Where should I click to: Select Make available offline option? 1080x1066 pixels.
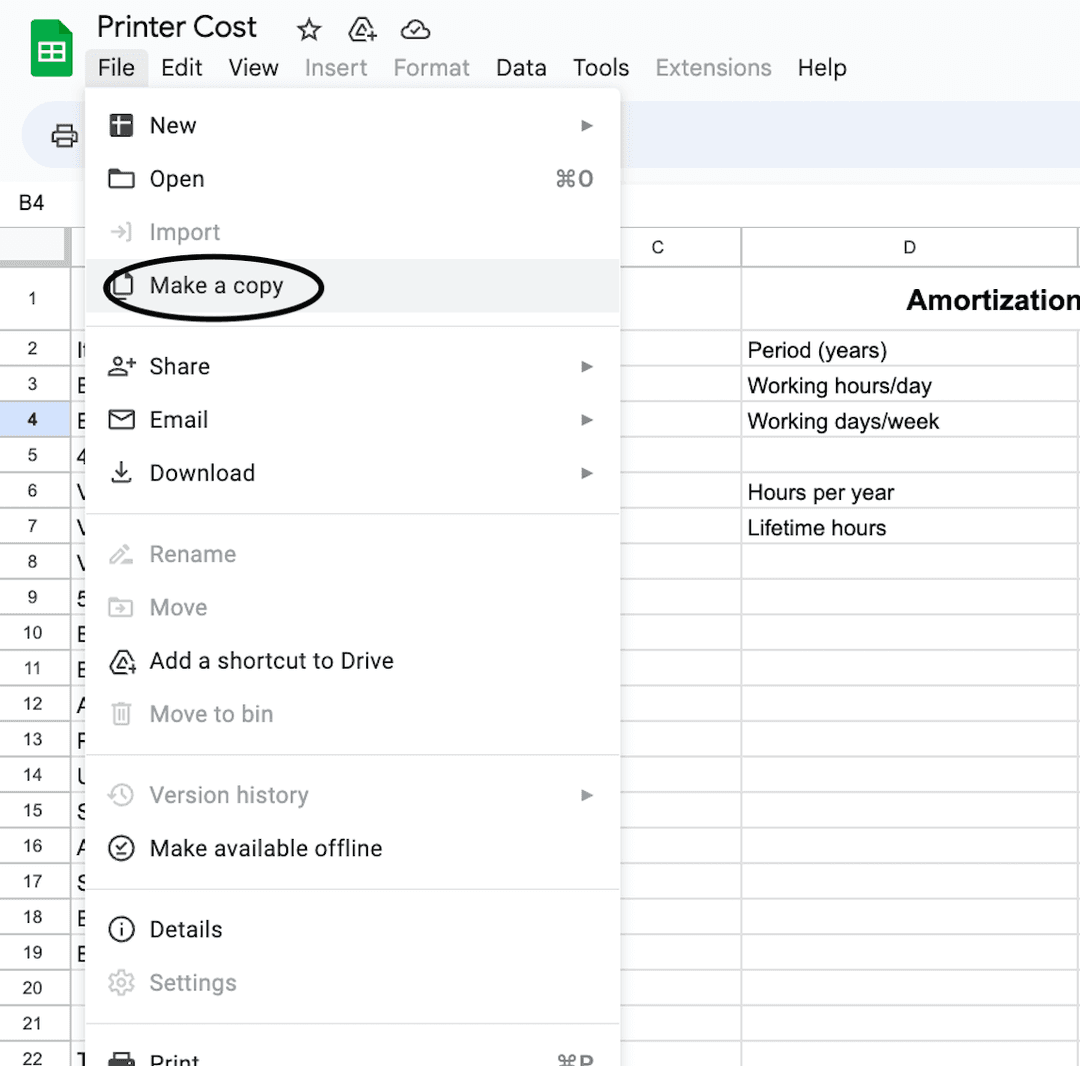coord(353,848)
